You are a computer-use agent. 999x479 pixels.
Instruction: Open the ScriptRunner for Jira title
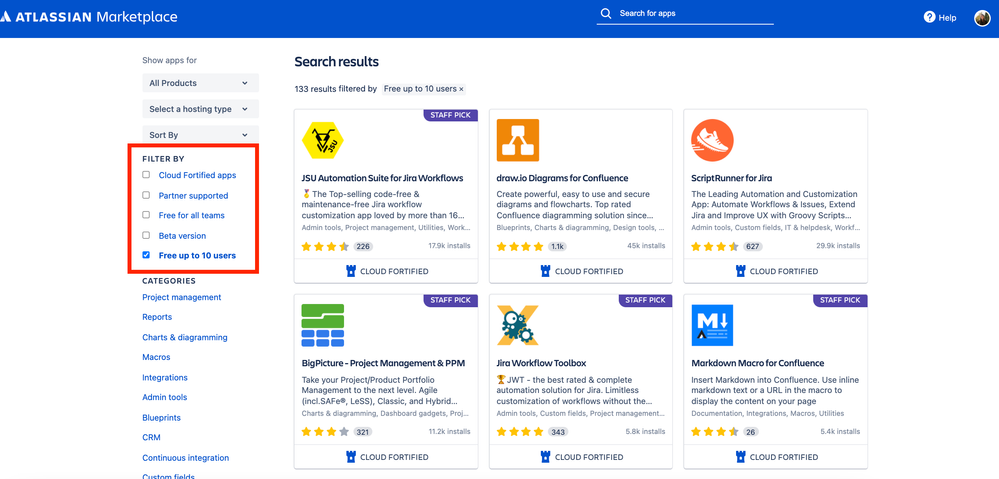[x=731, y=178]
